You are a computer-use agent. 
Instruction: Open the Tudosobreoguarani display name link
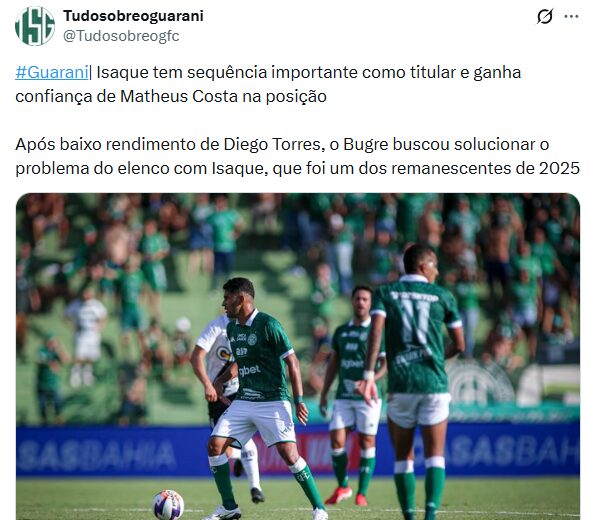point(133,16)
